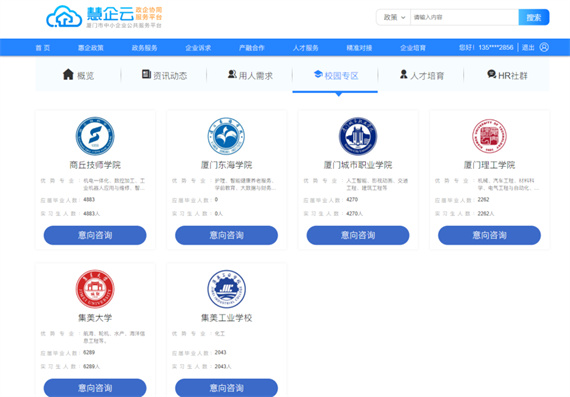The width and height of the screenshot is (570, 397).
Task: Click 意向咨询 for 厦门理工学院
Action: pyautogui.click(x=489, y=235)
